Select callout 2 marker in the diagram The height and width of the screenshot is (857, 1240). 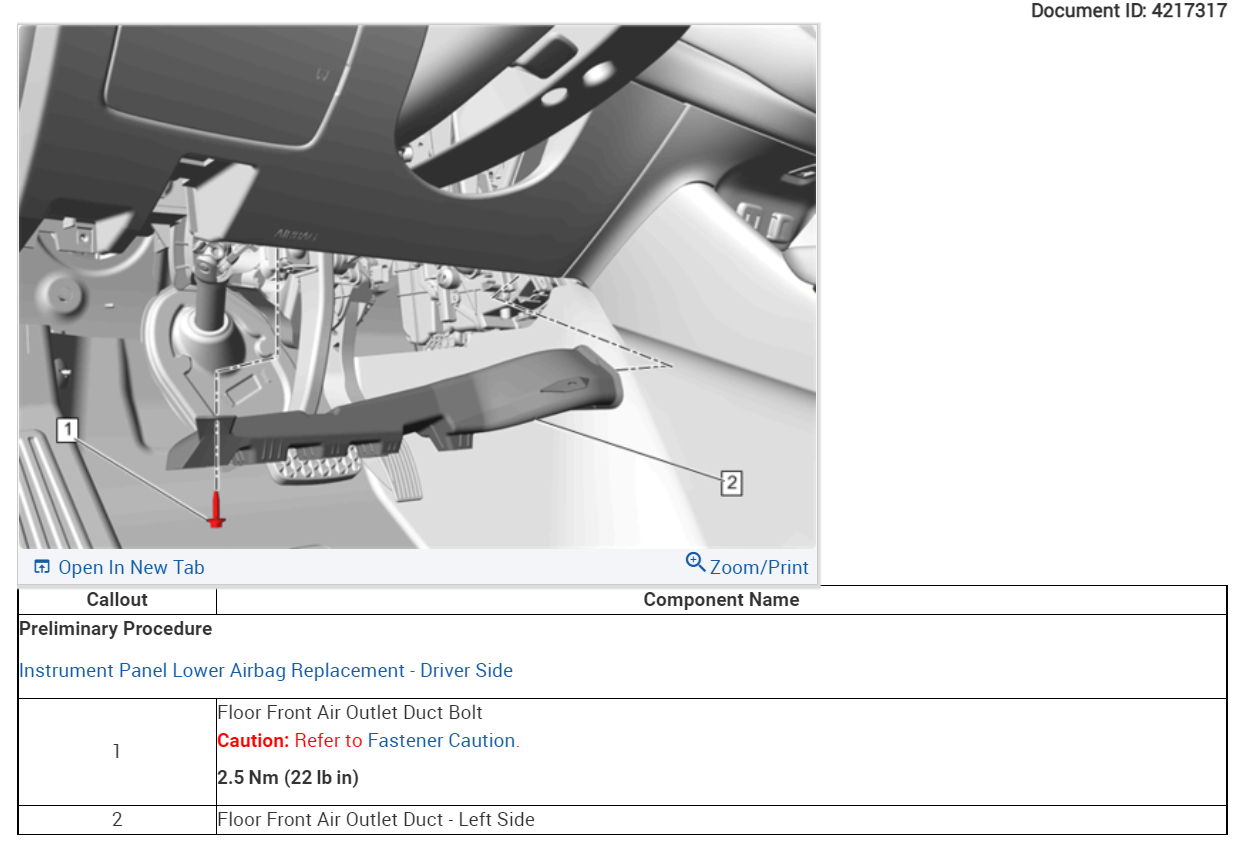coord(731,481)
